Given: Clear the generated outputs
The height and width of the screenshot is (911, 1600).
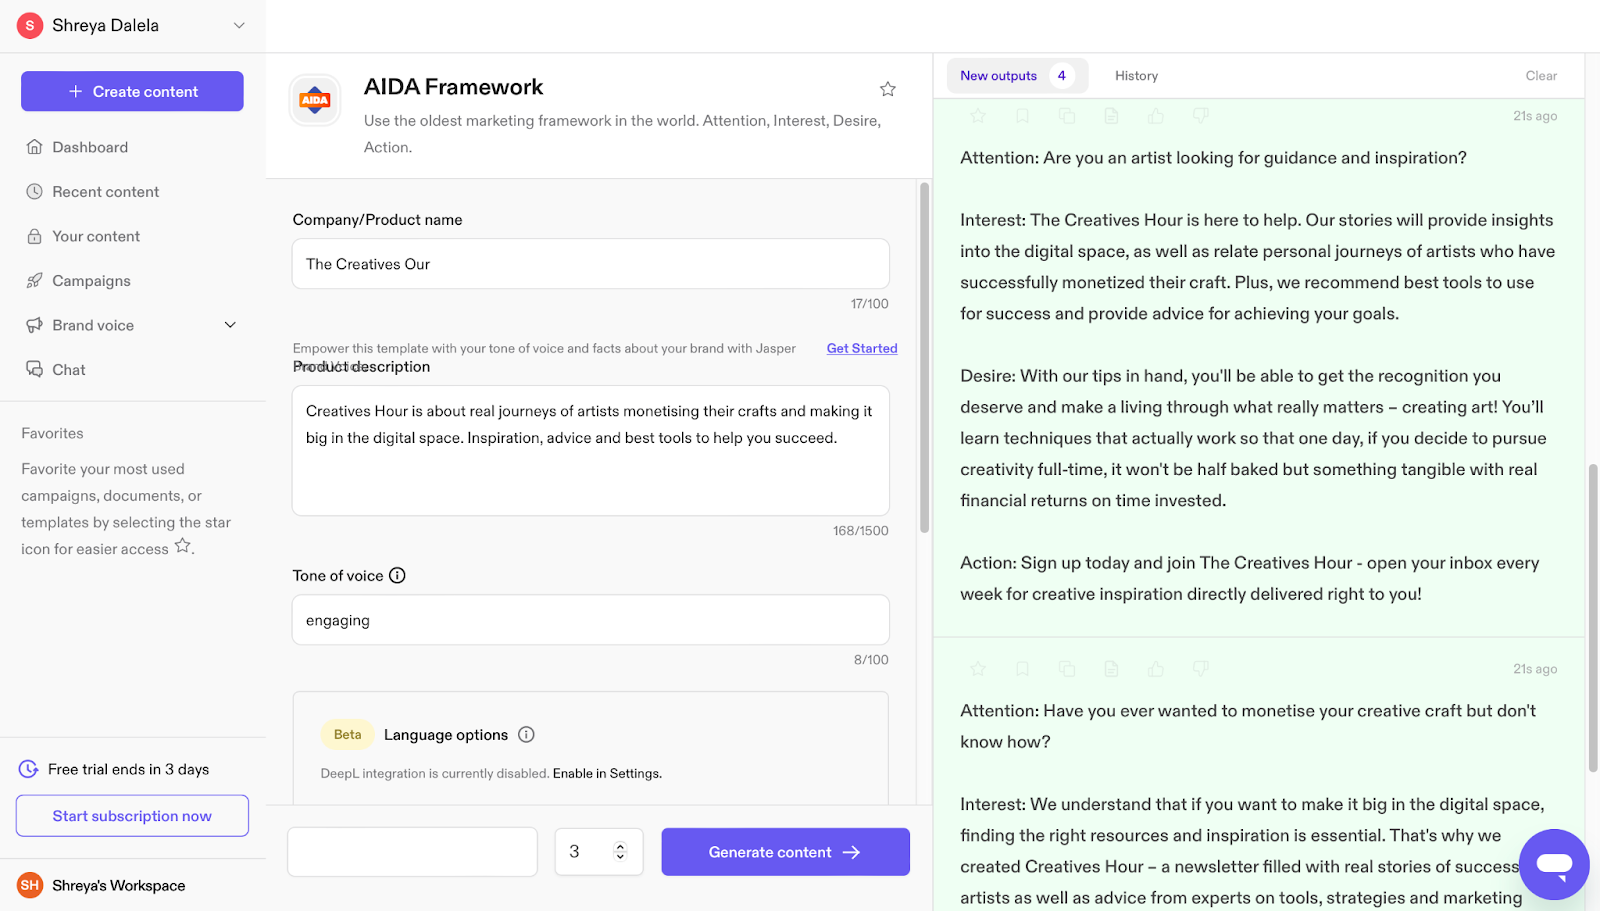Looking at the screenshot, I should [1541, 76].
